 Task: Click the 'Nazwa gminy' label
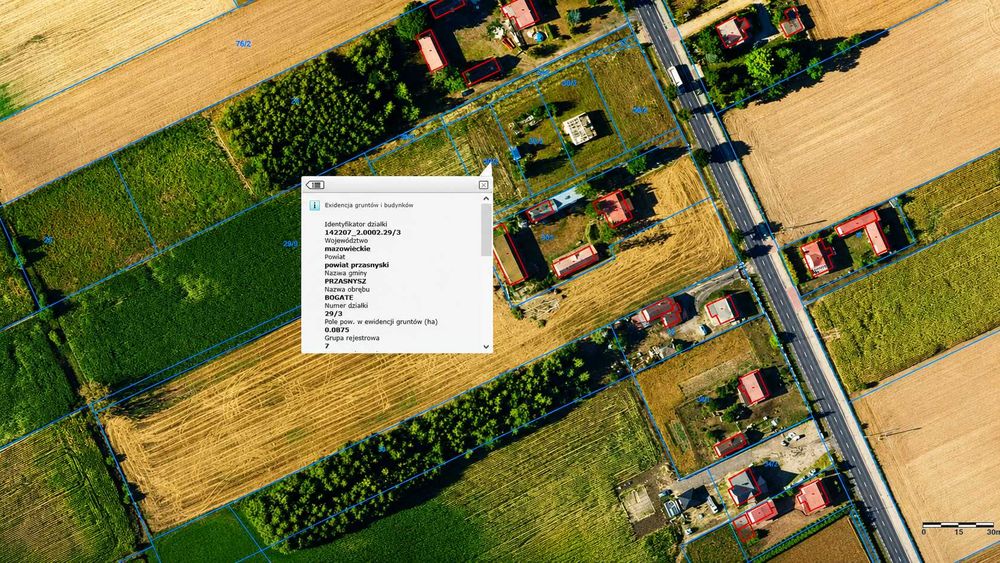point(346,273)
